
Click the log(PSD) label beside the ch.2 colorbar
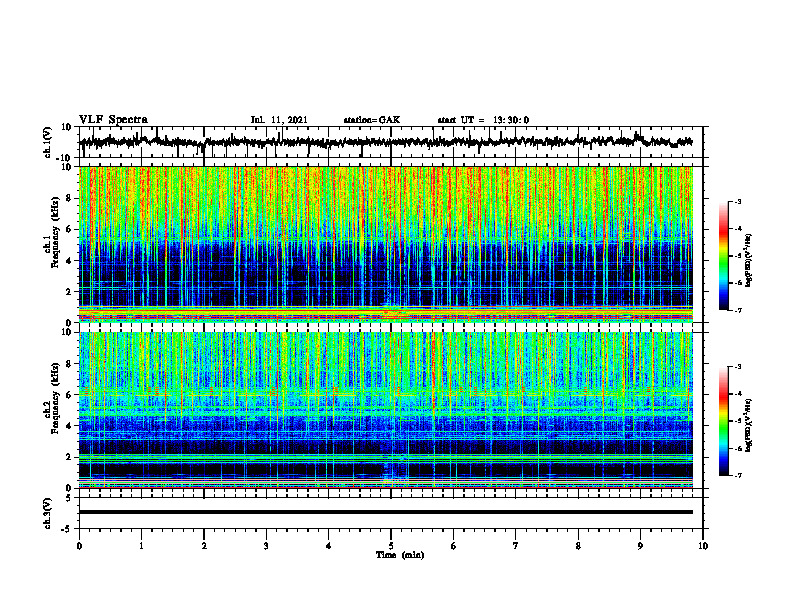coord(749,425)
